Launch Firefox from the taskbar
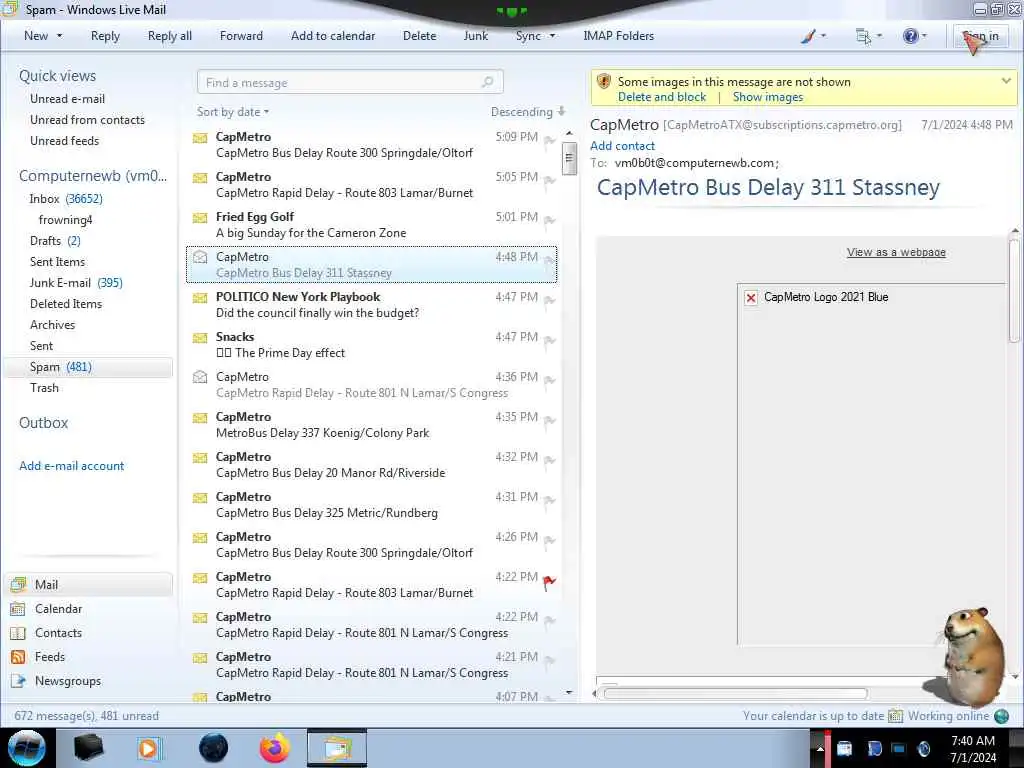 coord(274,748)
